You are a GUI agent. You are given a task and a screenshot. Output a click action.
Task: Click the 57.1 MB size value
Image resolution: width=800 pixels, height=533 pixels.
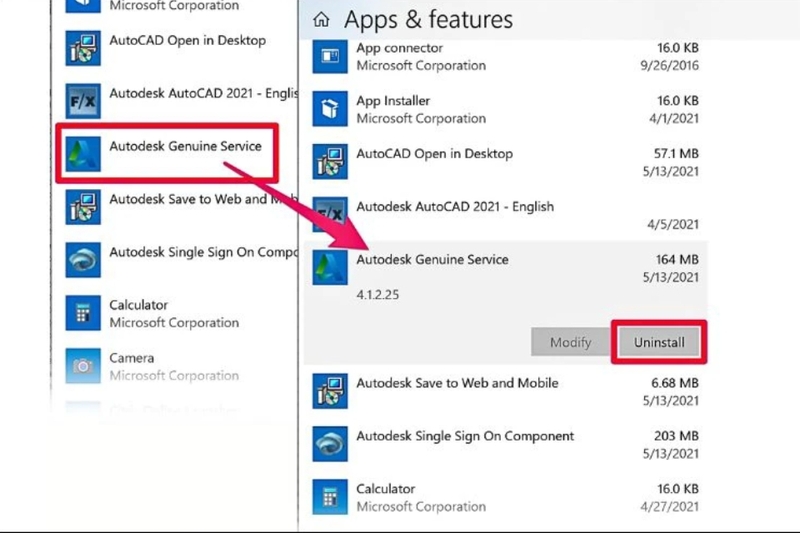pos(676,154)
